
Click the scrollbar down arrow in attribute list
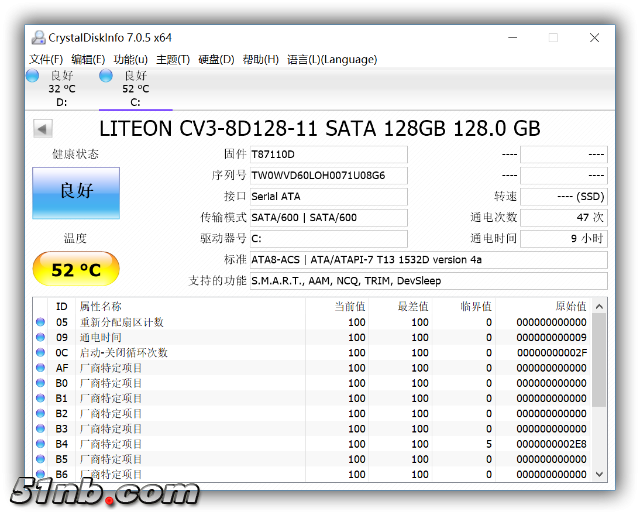(x=599, y=473)
